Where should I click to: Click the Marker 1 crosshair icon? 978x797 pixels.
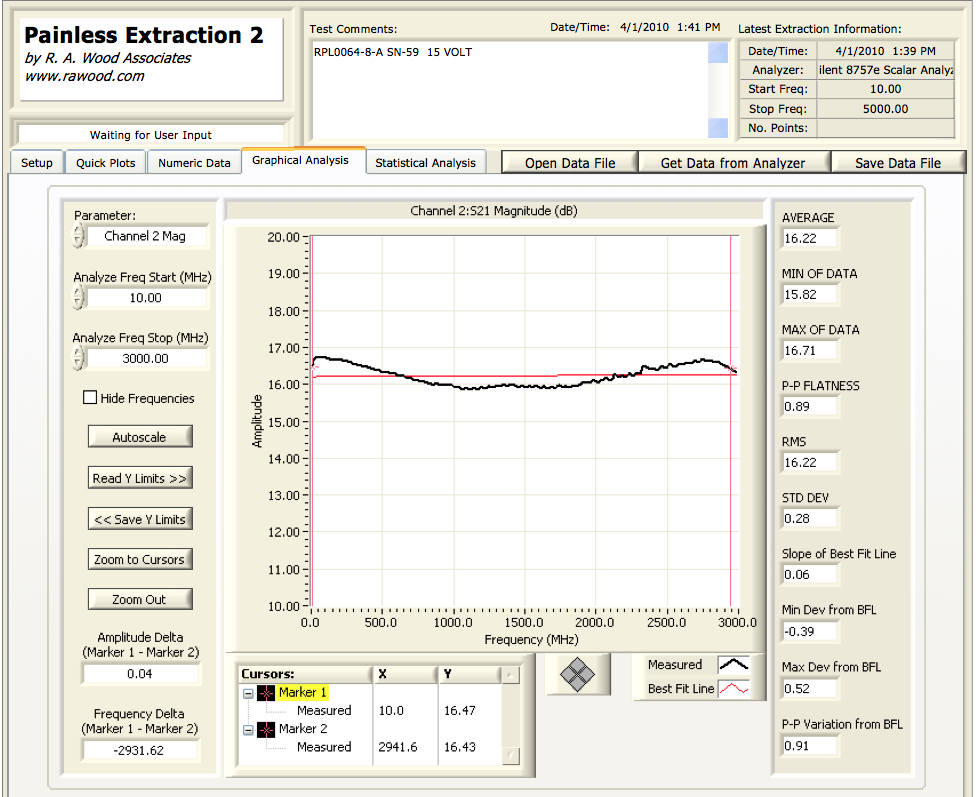[266, 693]
